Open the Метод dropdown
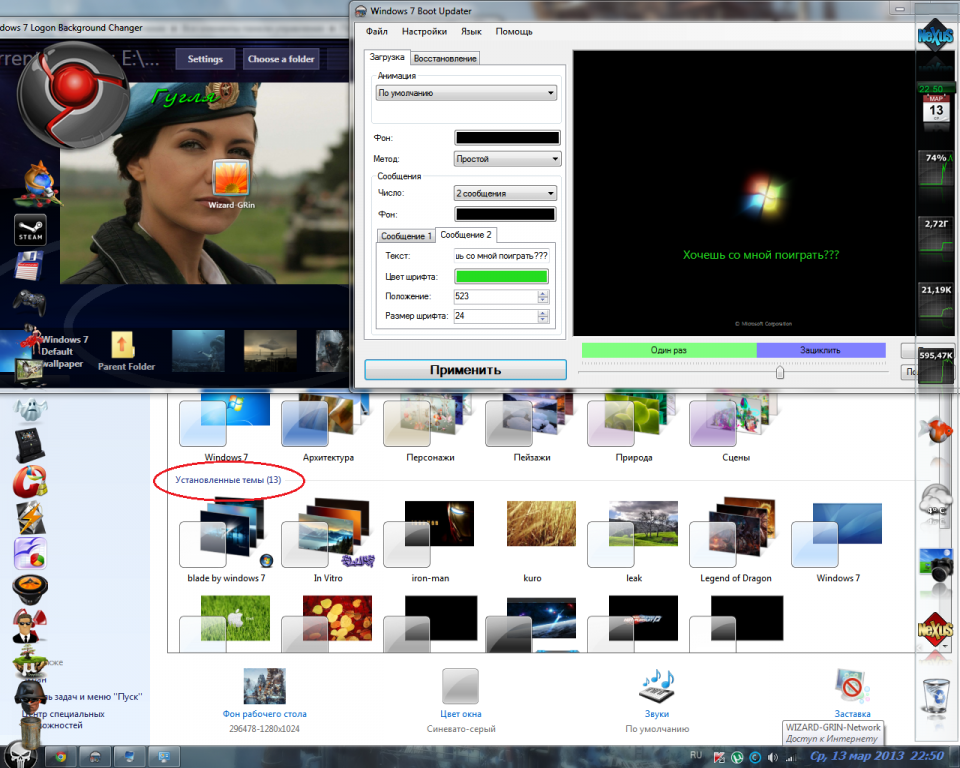The image size is (960, 768). pos(507,159)
